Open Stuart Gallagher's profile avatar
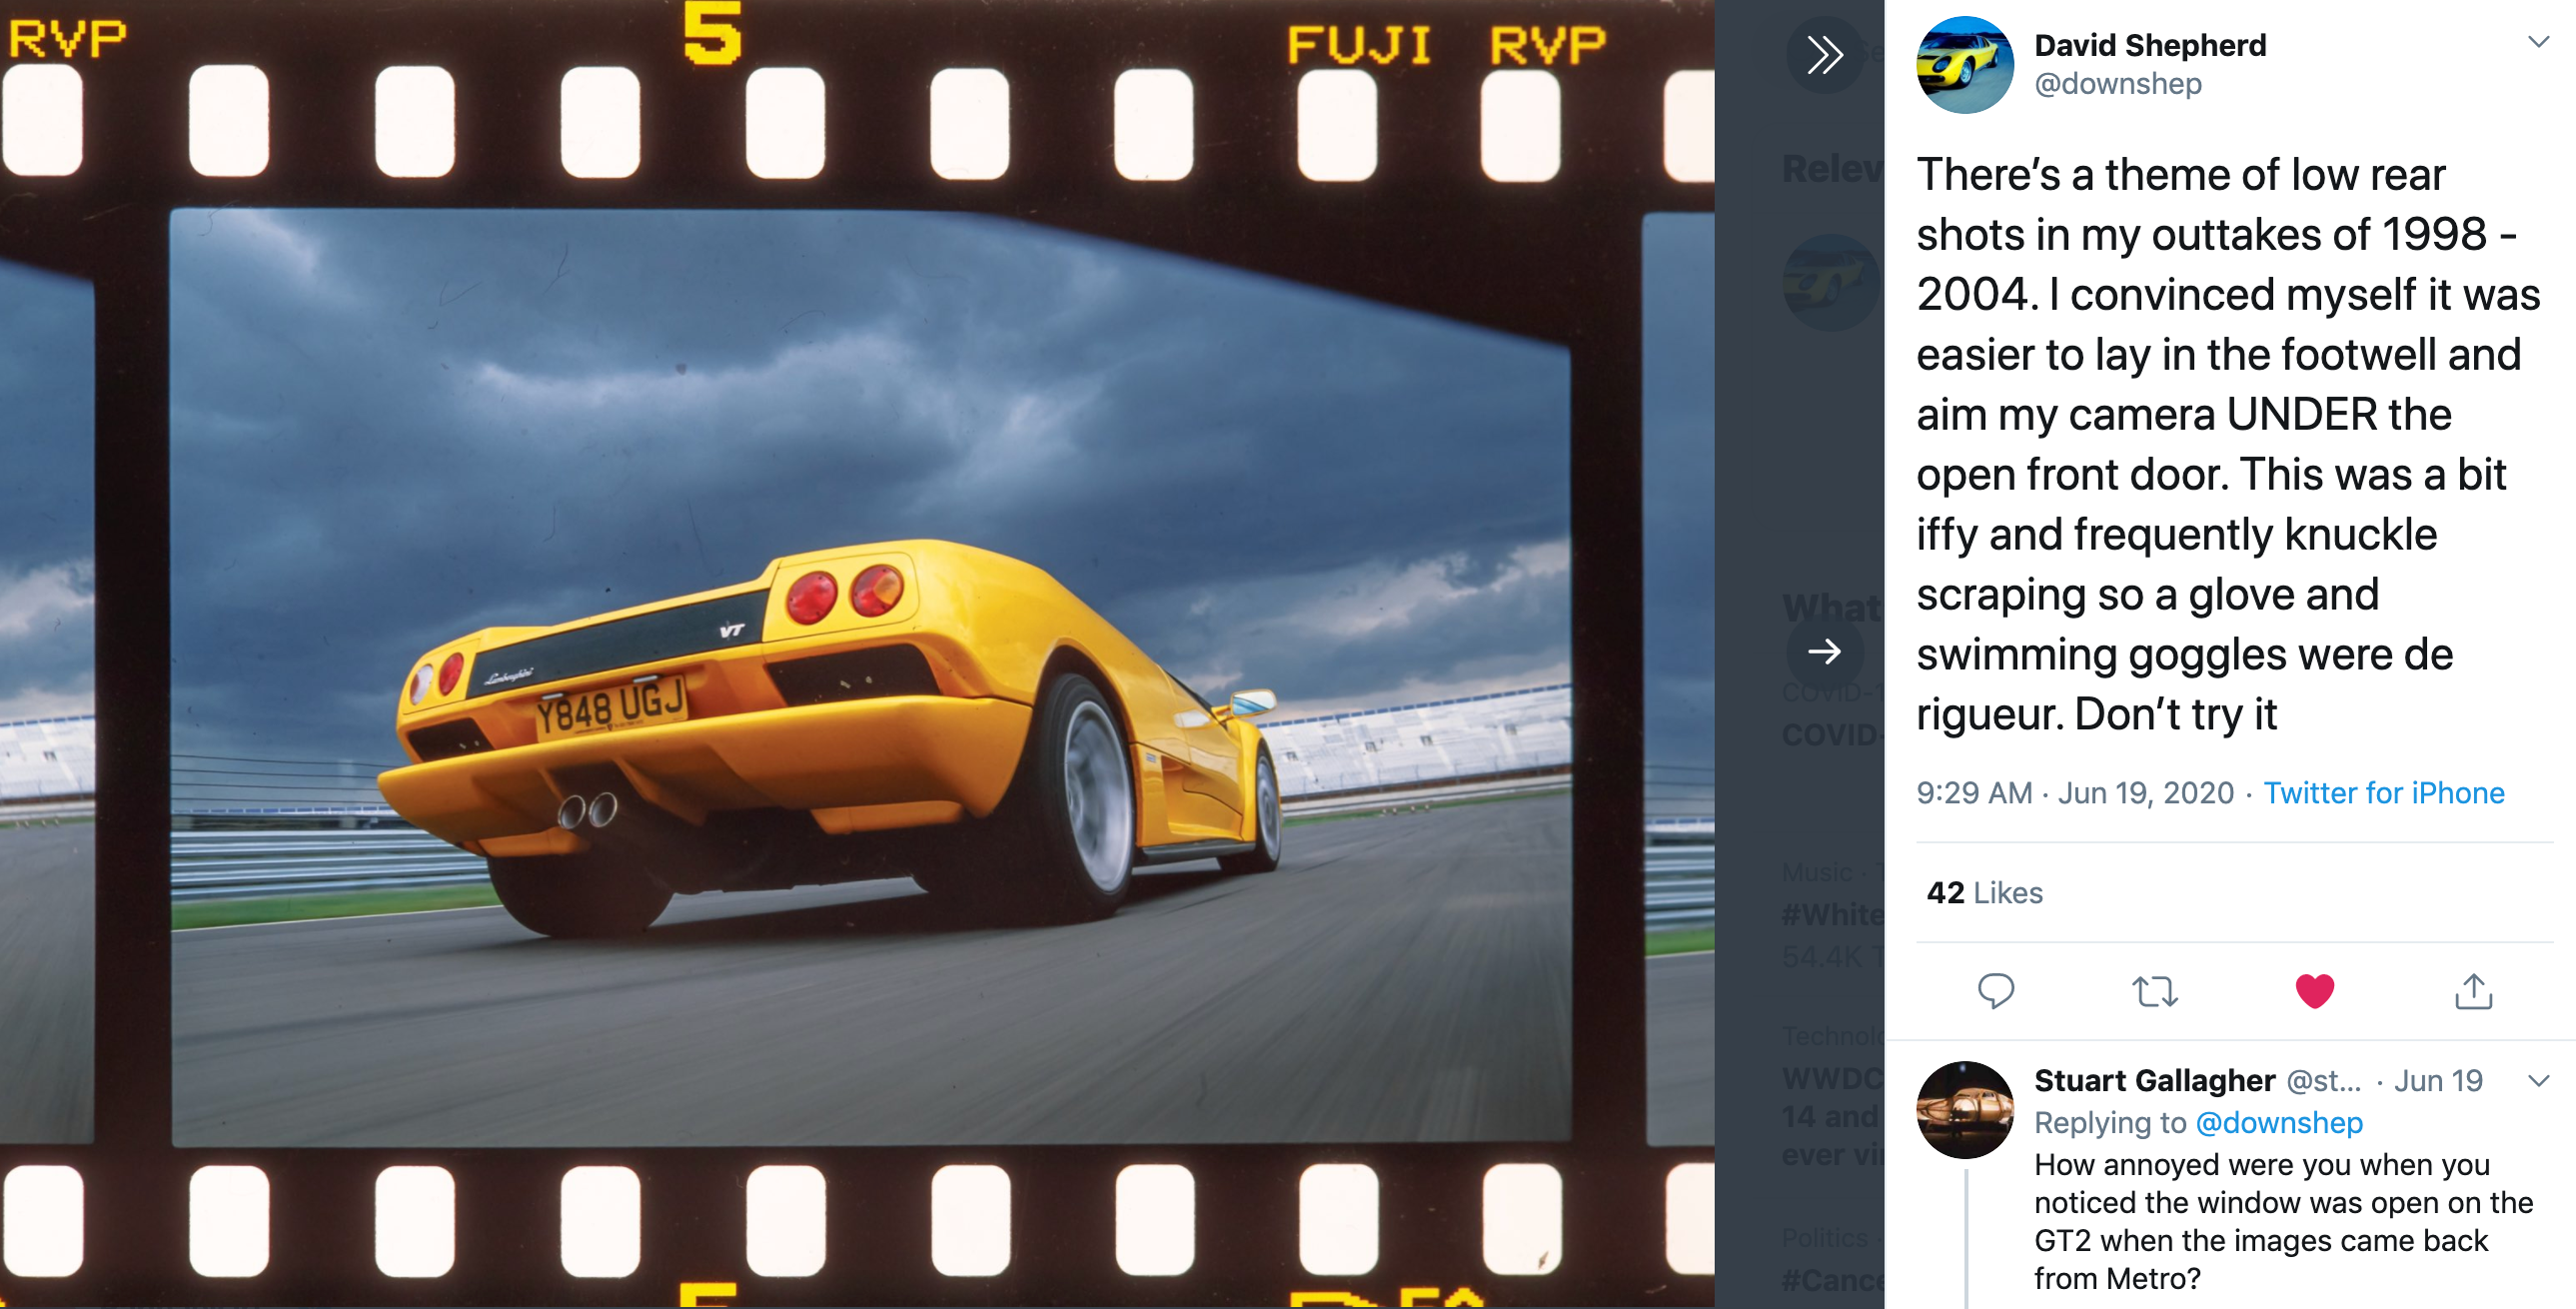Image resolution: width=2576 pixels, height=1309 pixels. point(1964,1109)
